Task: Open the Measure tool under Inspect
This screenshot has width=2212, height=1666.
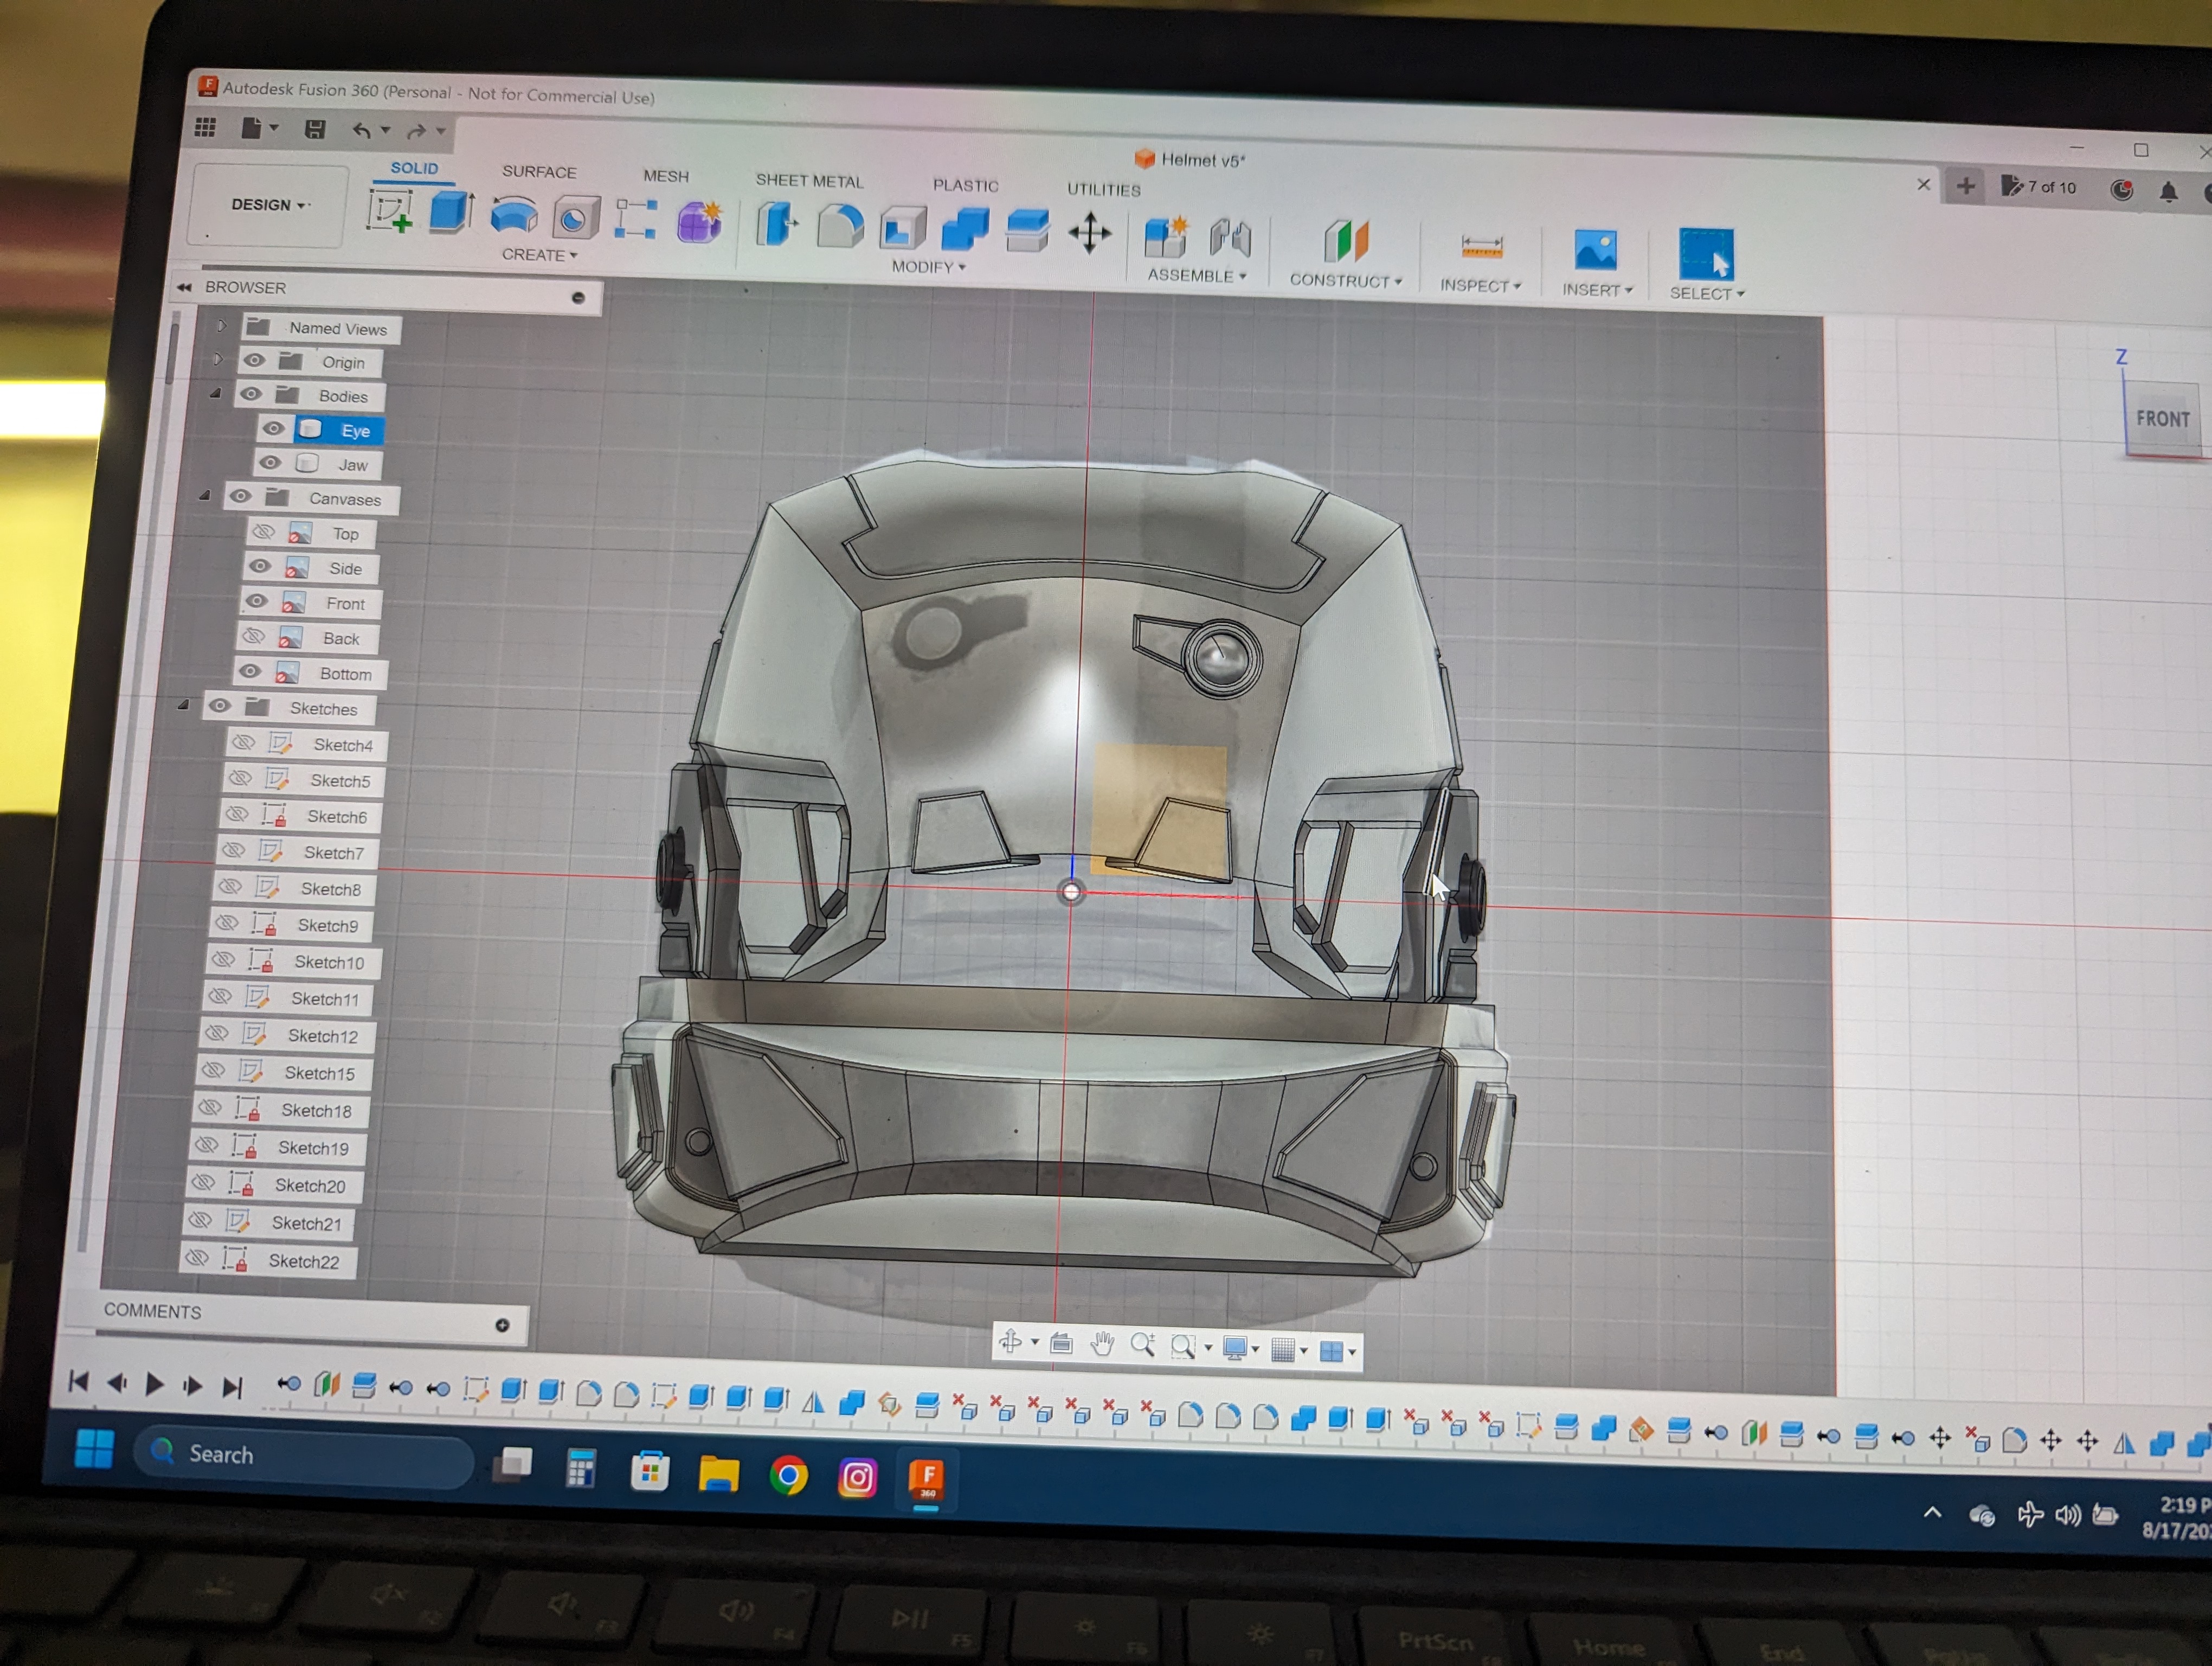Action: point(1481,246)
